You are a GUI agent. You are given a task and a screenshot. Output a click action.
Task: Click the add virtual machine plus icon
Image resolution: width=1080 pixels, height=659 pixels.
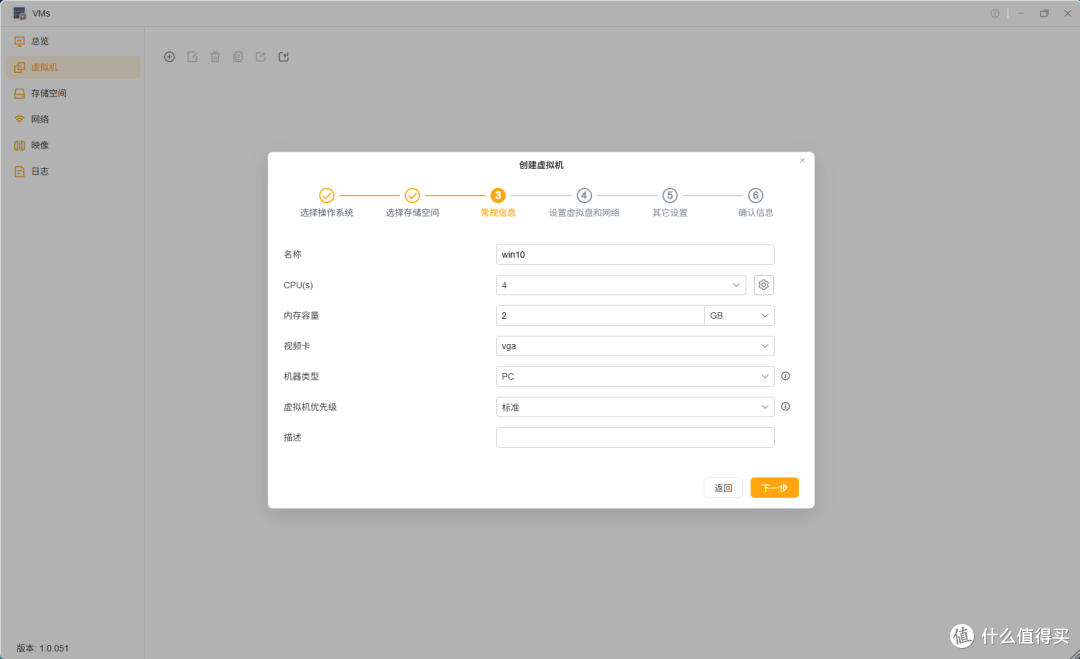click(x=169, y=57)
